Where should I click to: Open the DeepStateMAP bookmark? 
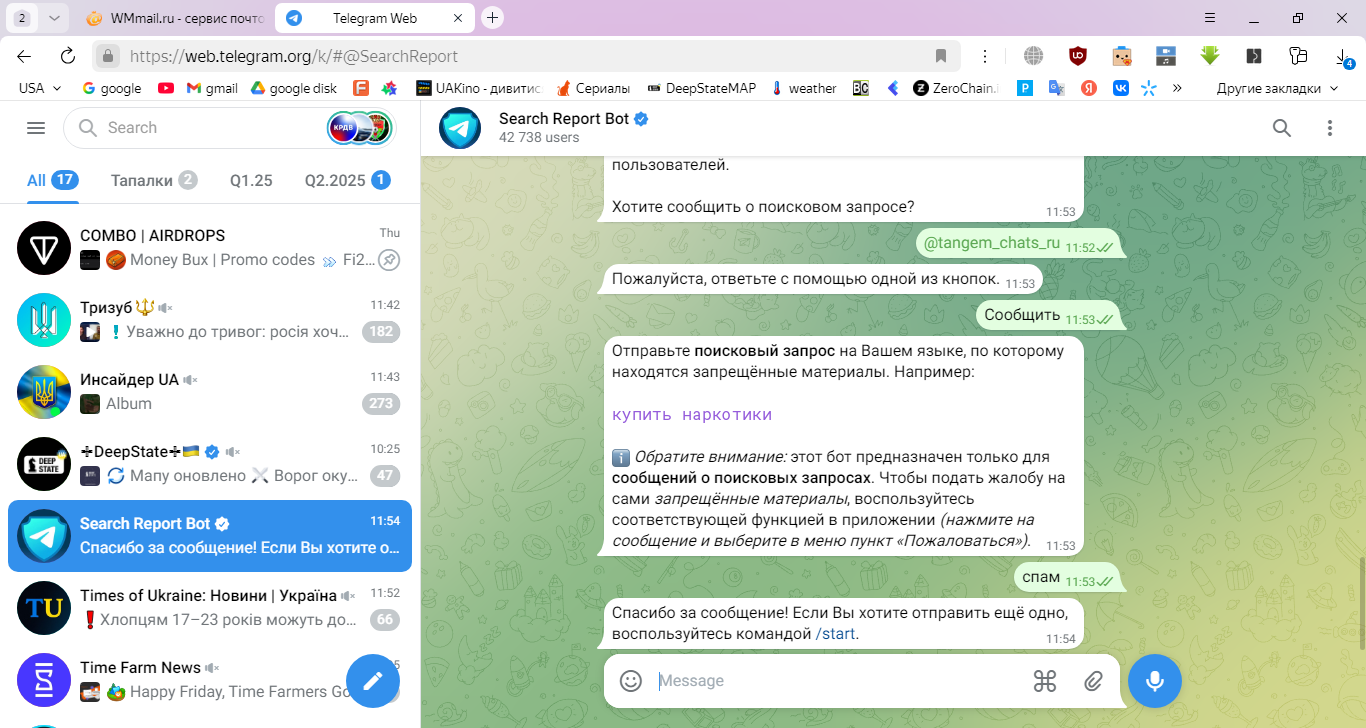coord(704,88)
